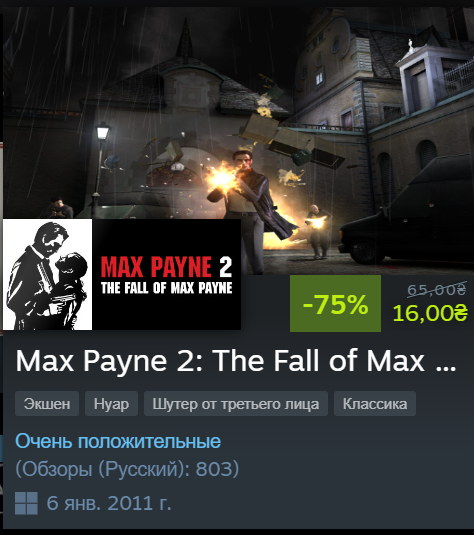474x535 pixels.
Task: Click the 6 янв. 2011 г. release date
Action: point(109,503)
